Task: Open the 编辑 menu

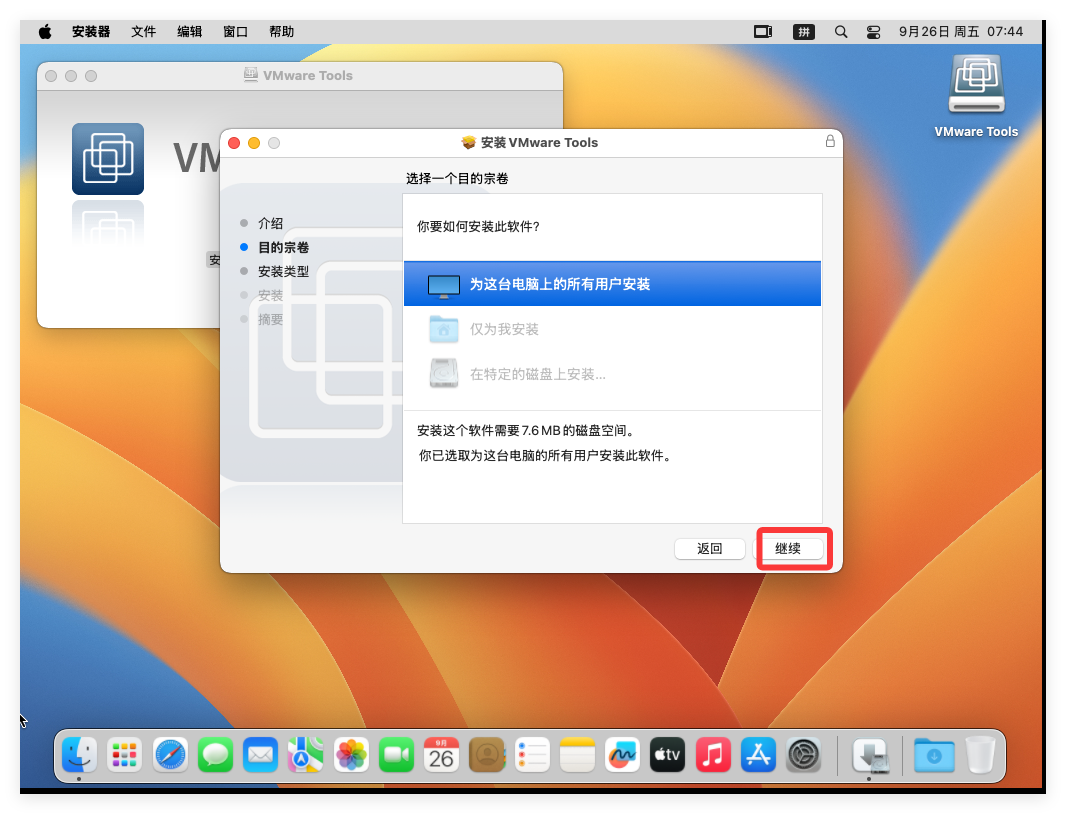Action: tap(190, 31)
